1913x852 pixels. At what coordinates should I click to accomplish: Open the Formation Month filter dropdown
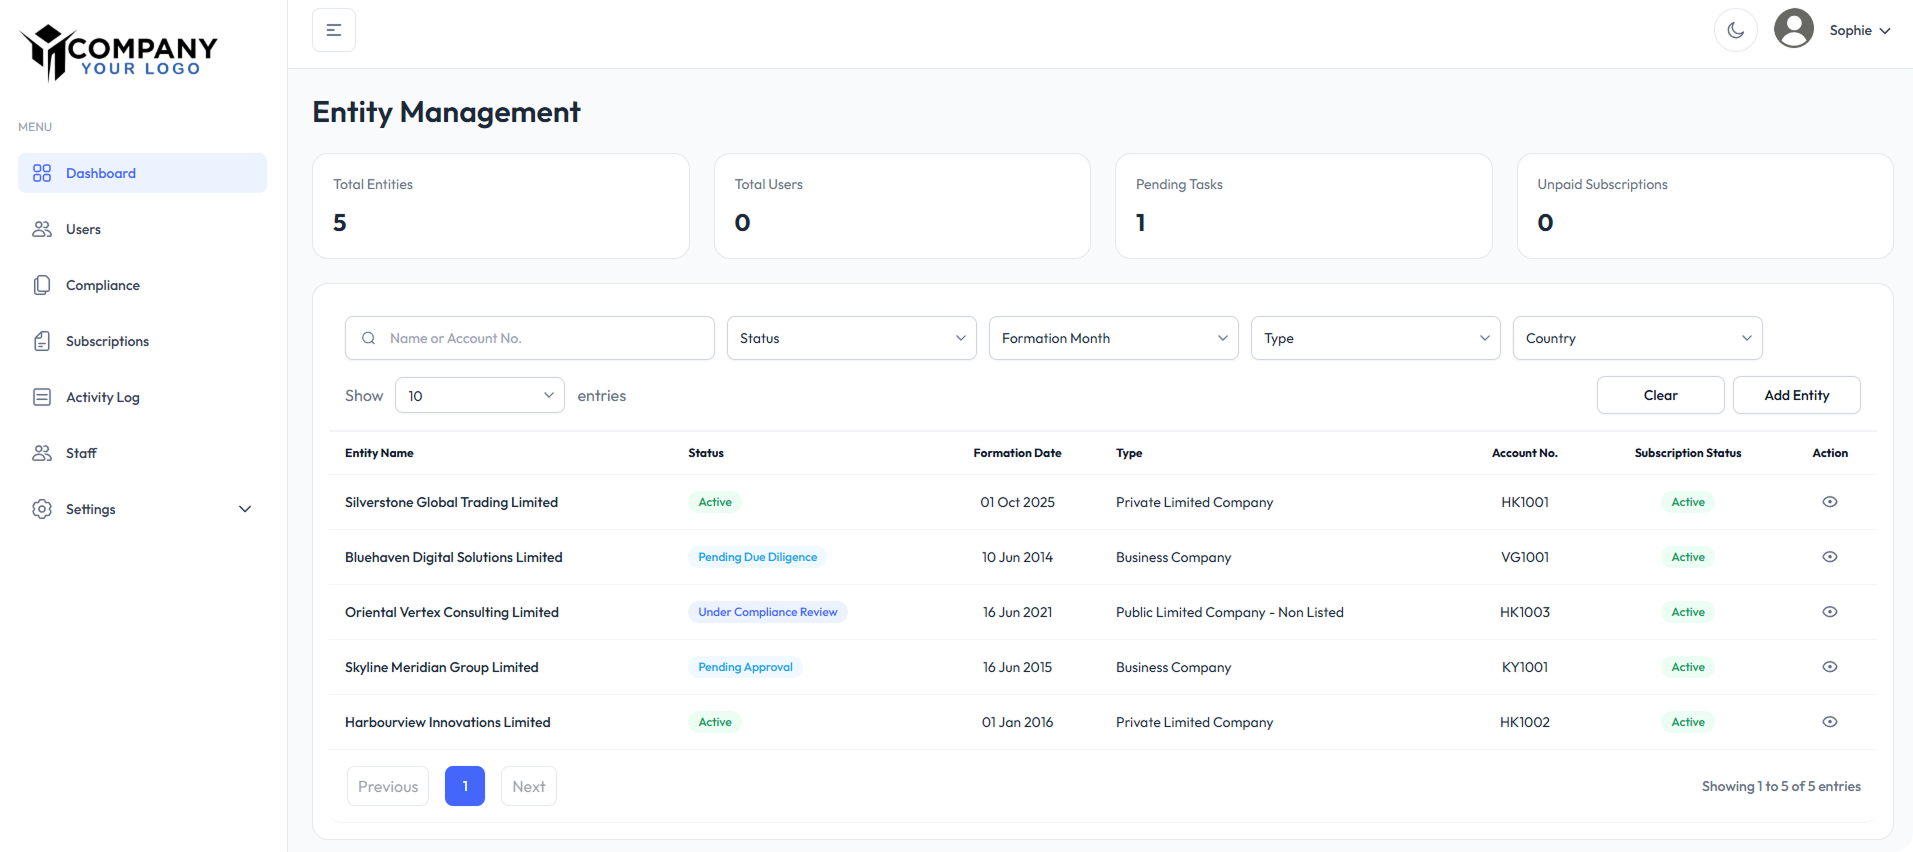click(x=1113, y=338)
